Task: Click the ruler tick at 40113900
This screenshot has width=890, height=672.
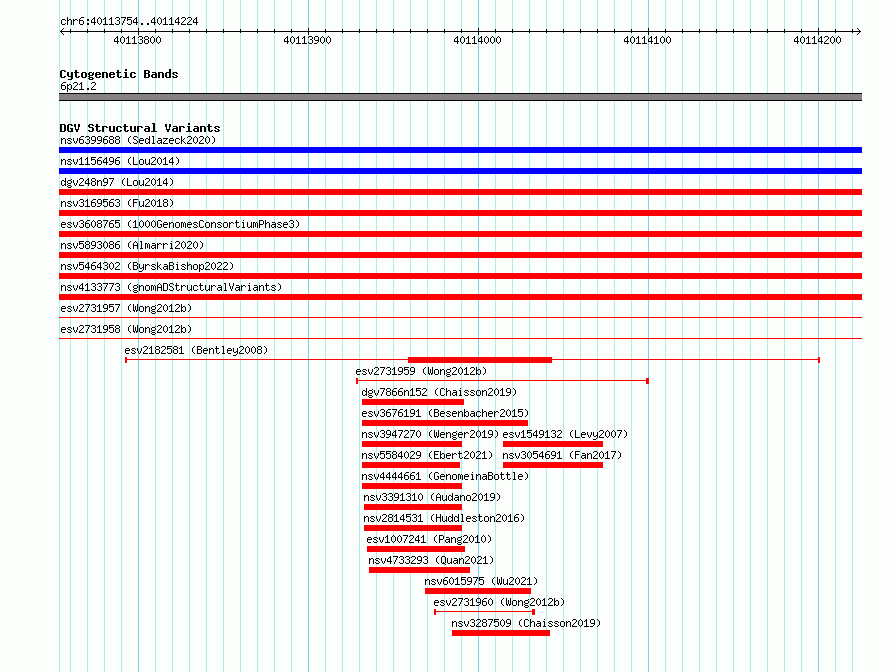Action: pyautogui.click(x=308, y=32)
